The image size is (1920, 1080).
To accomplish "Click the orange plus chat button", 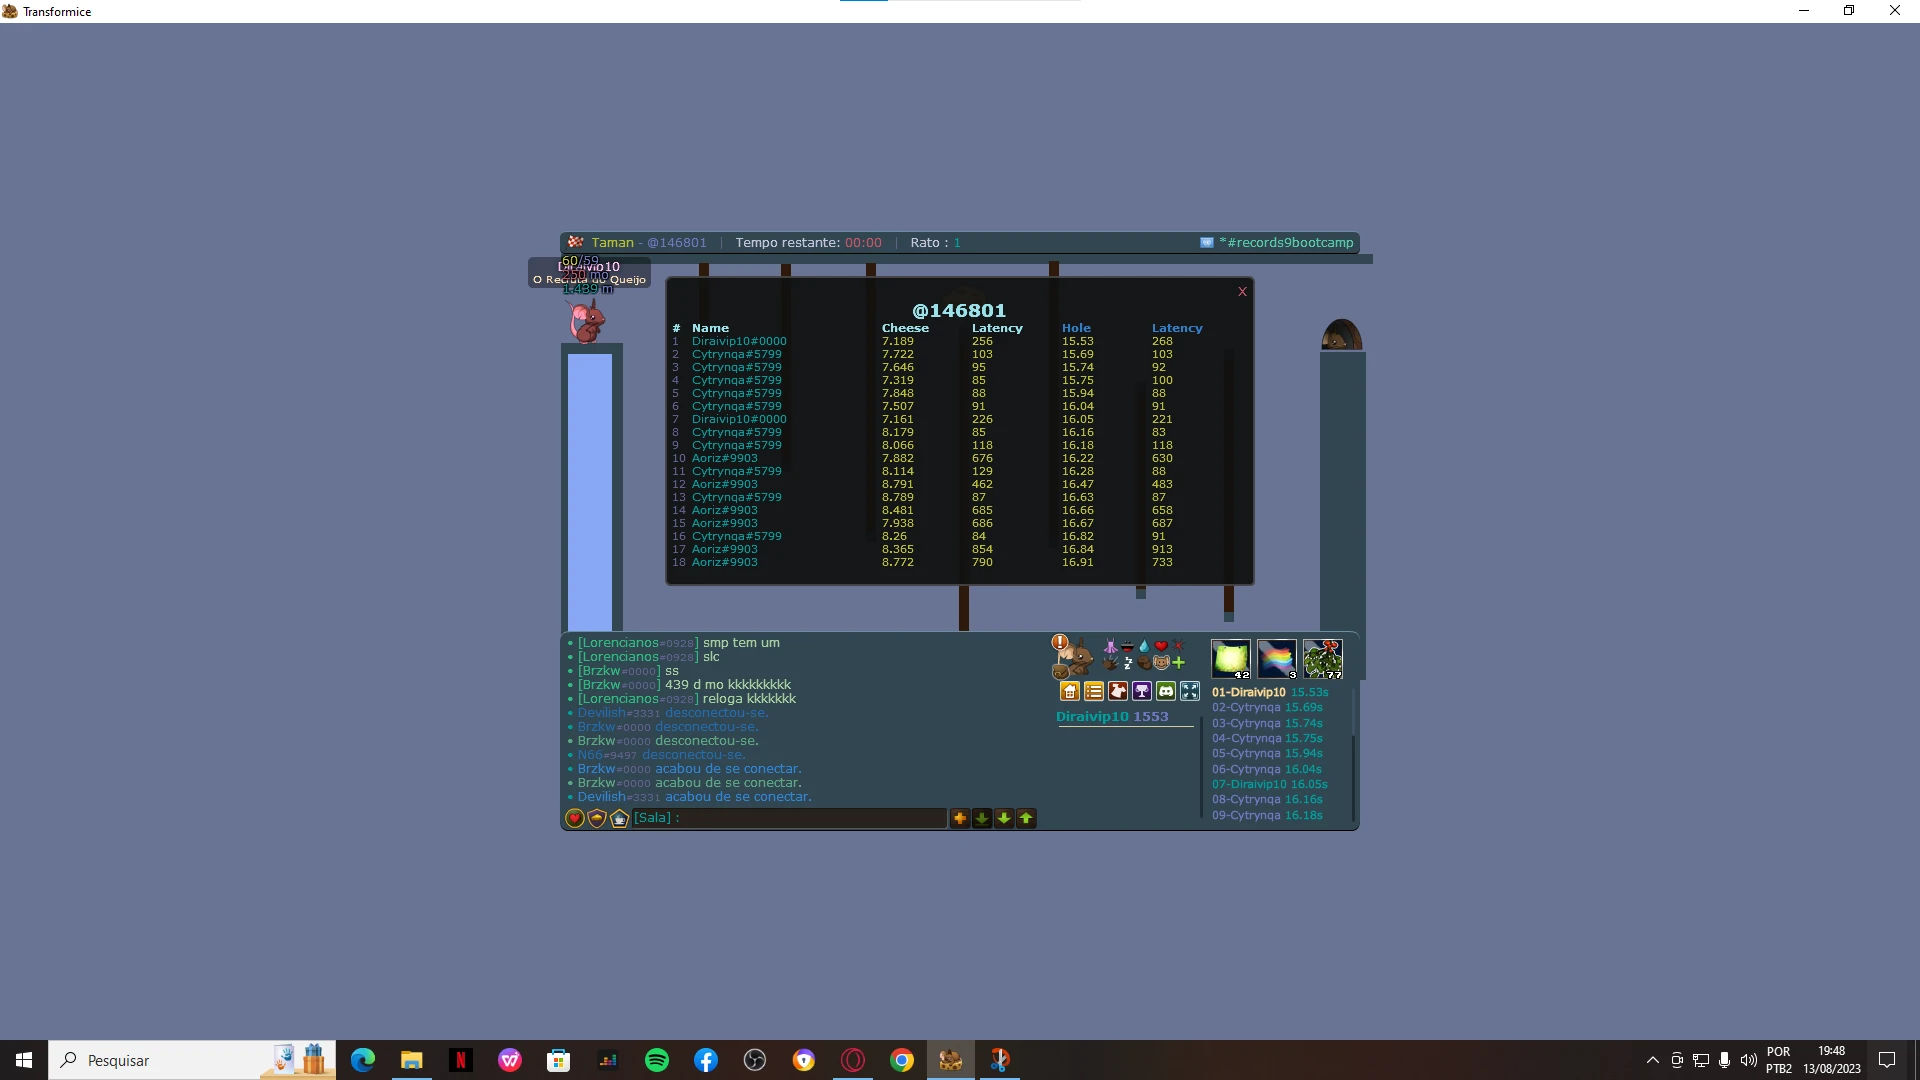I will tap(960, 818).
